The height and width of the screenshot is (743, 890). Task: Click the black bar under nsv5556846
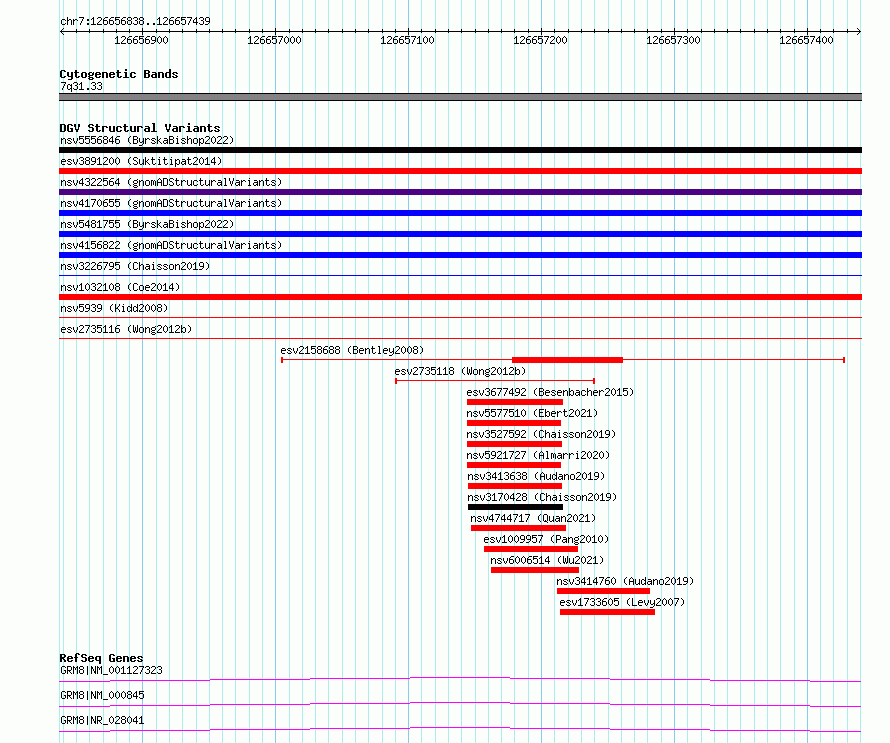pos(460,150)
